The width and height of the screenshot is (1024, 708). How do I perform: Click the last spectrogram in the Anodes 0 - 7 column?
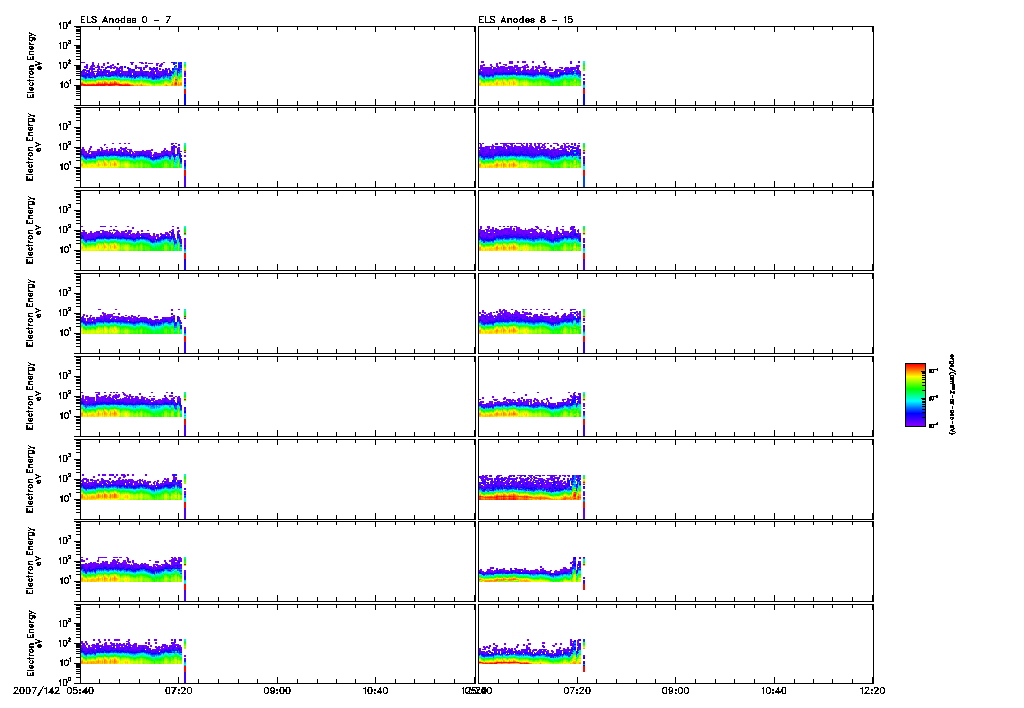click(277, 644)
